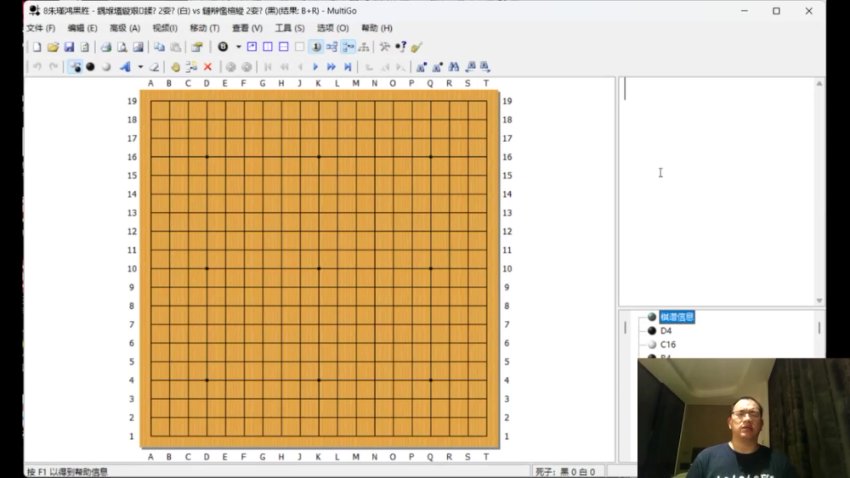Viewport: 850px width, 478px height.
Task: Open the 文件 (F) menu
Action: click(x=41, y=28)
